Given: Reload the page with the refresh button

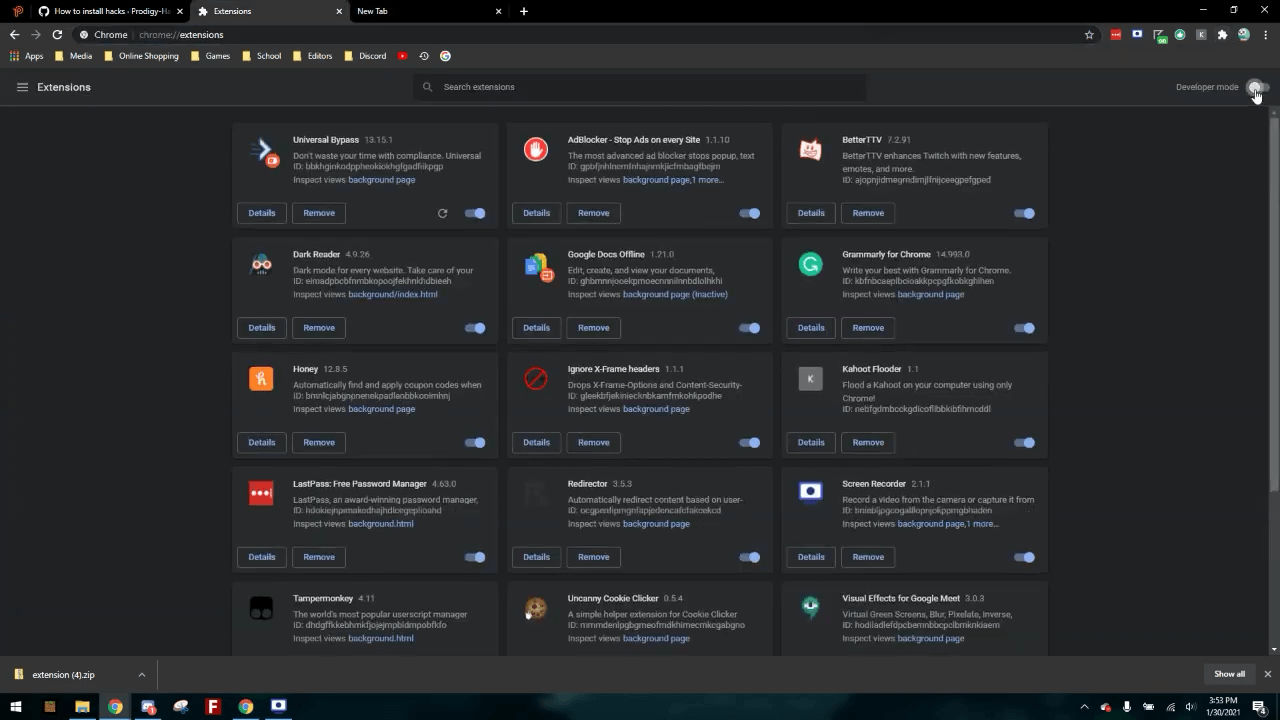Looking at the screenshot, I should pyautogui.click(x=57, y=34).
